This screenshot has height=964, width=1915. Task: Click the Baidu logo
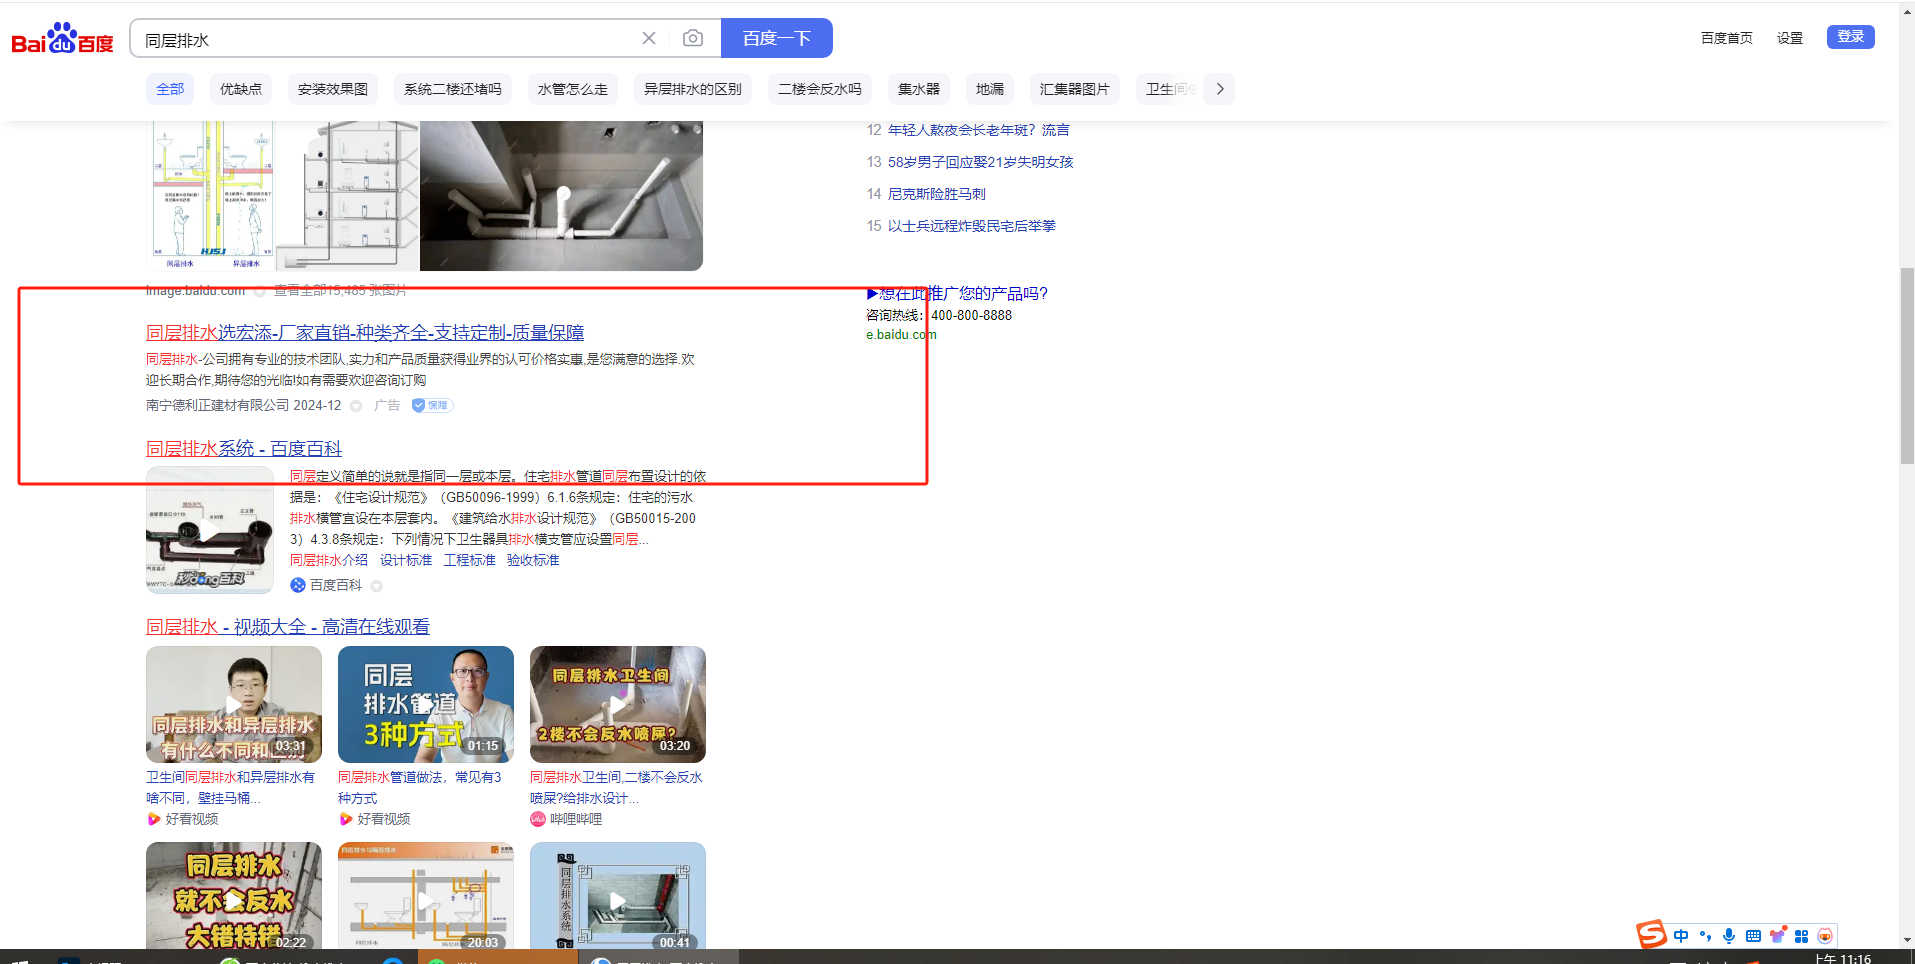tap(62, 39)
